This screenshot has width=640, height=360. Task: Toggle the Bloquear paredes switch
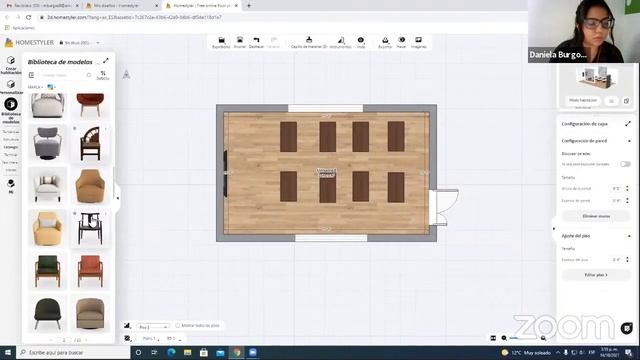point(625,164)
